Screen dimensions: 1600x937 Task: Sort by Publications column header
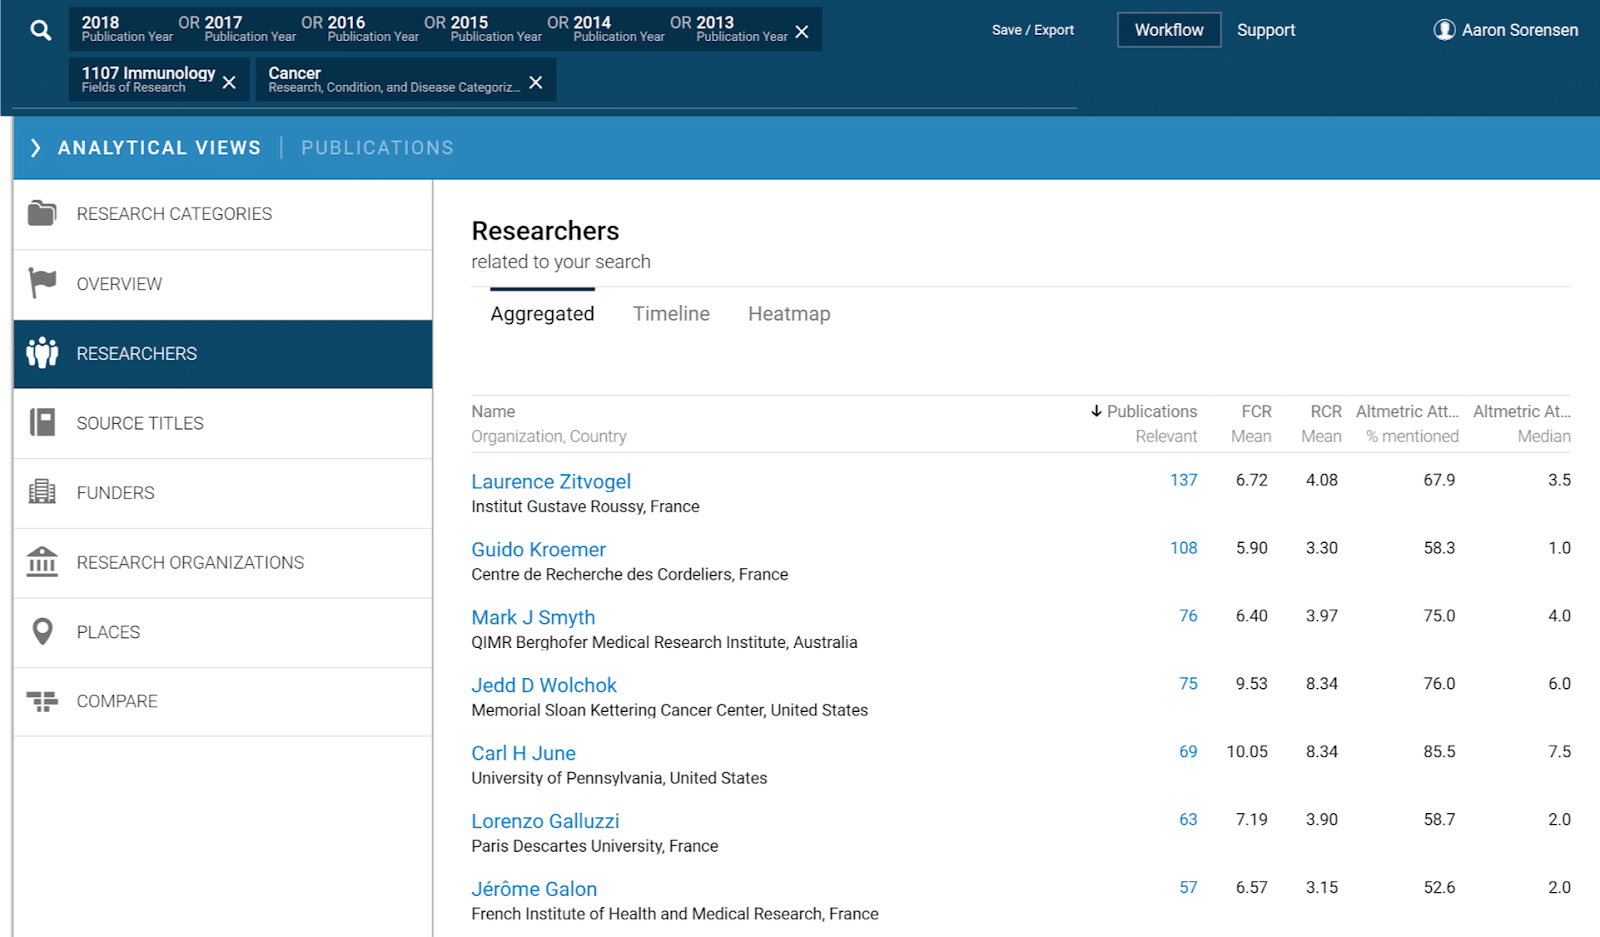click(1150, 411)
